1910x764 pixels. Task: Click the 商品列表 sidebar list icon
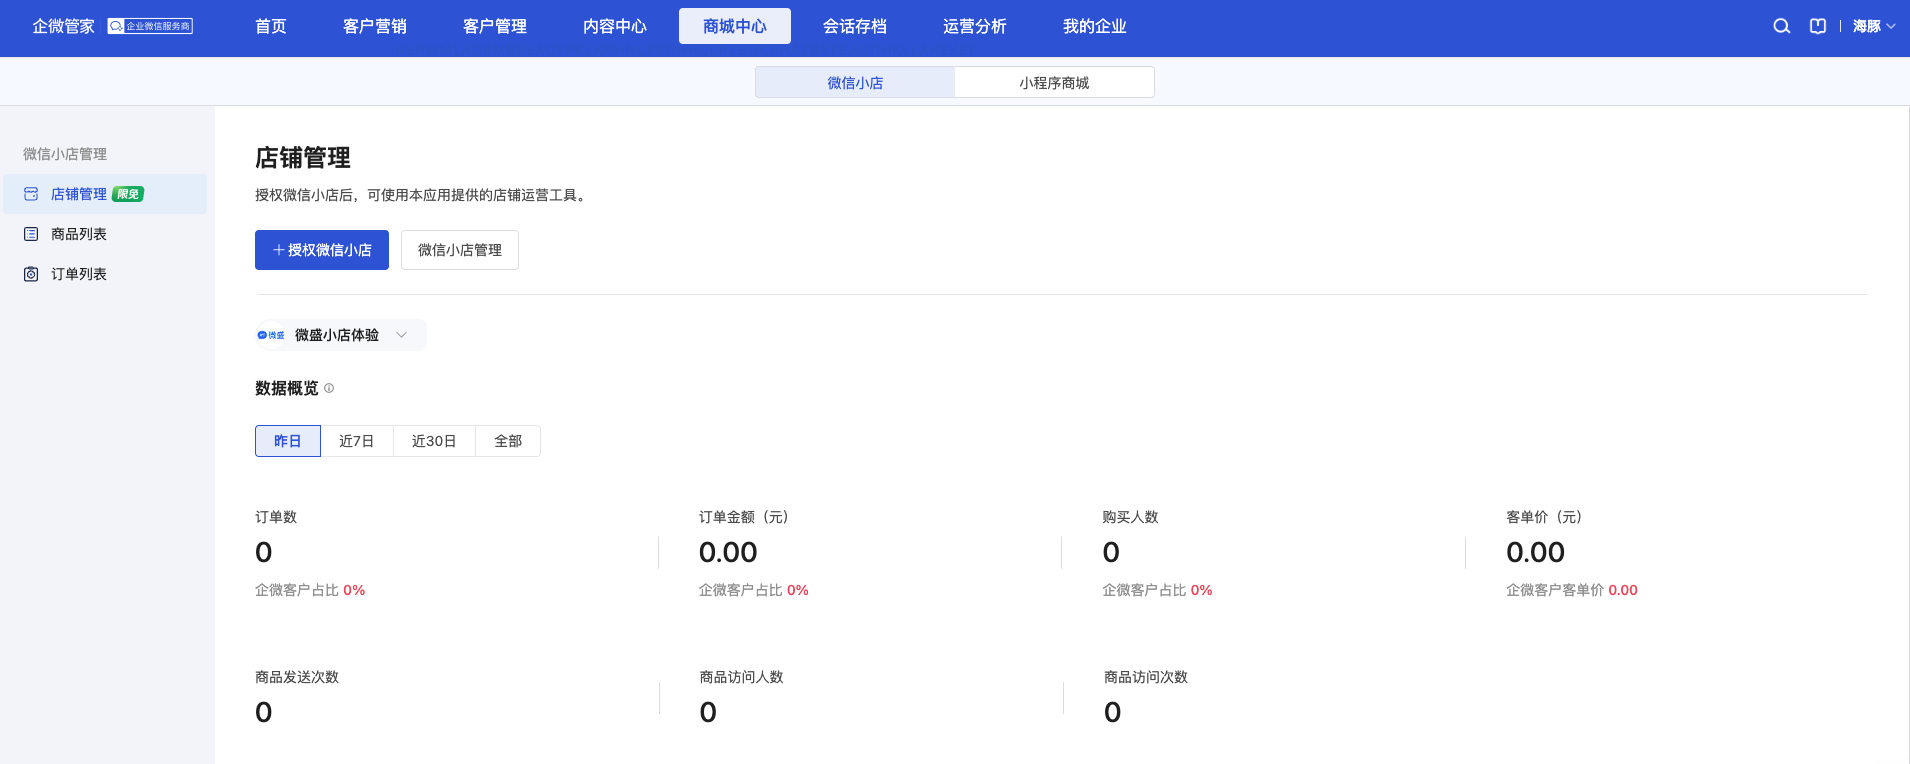point(31,234)
